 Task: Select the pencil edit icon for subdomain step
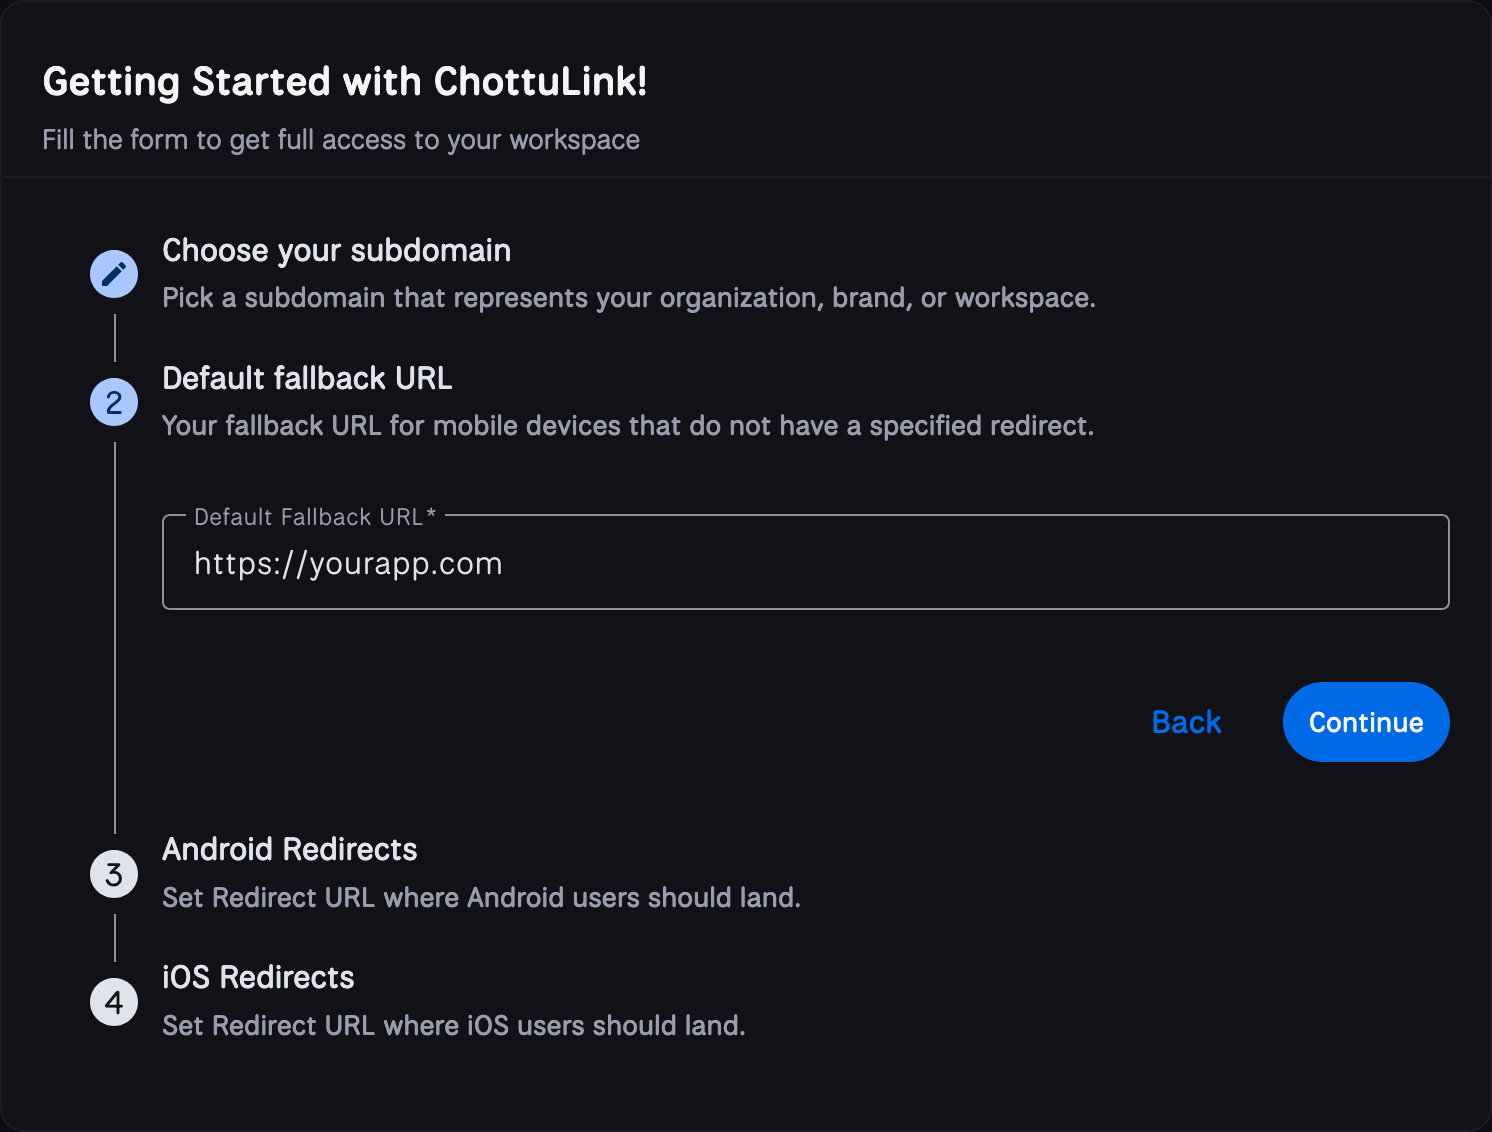[x=113, y=273]
